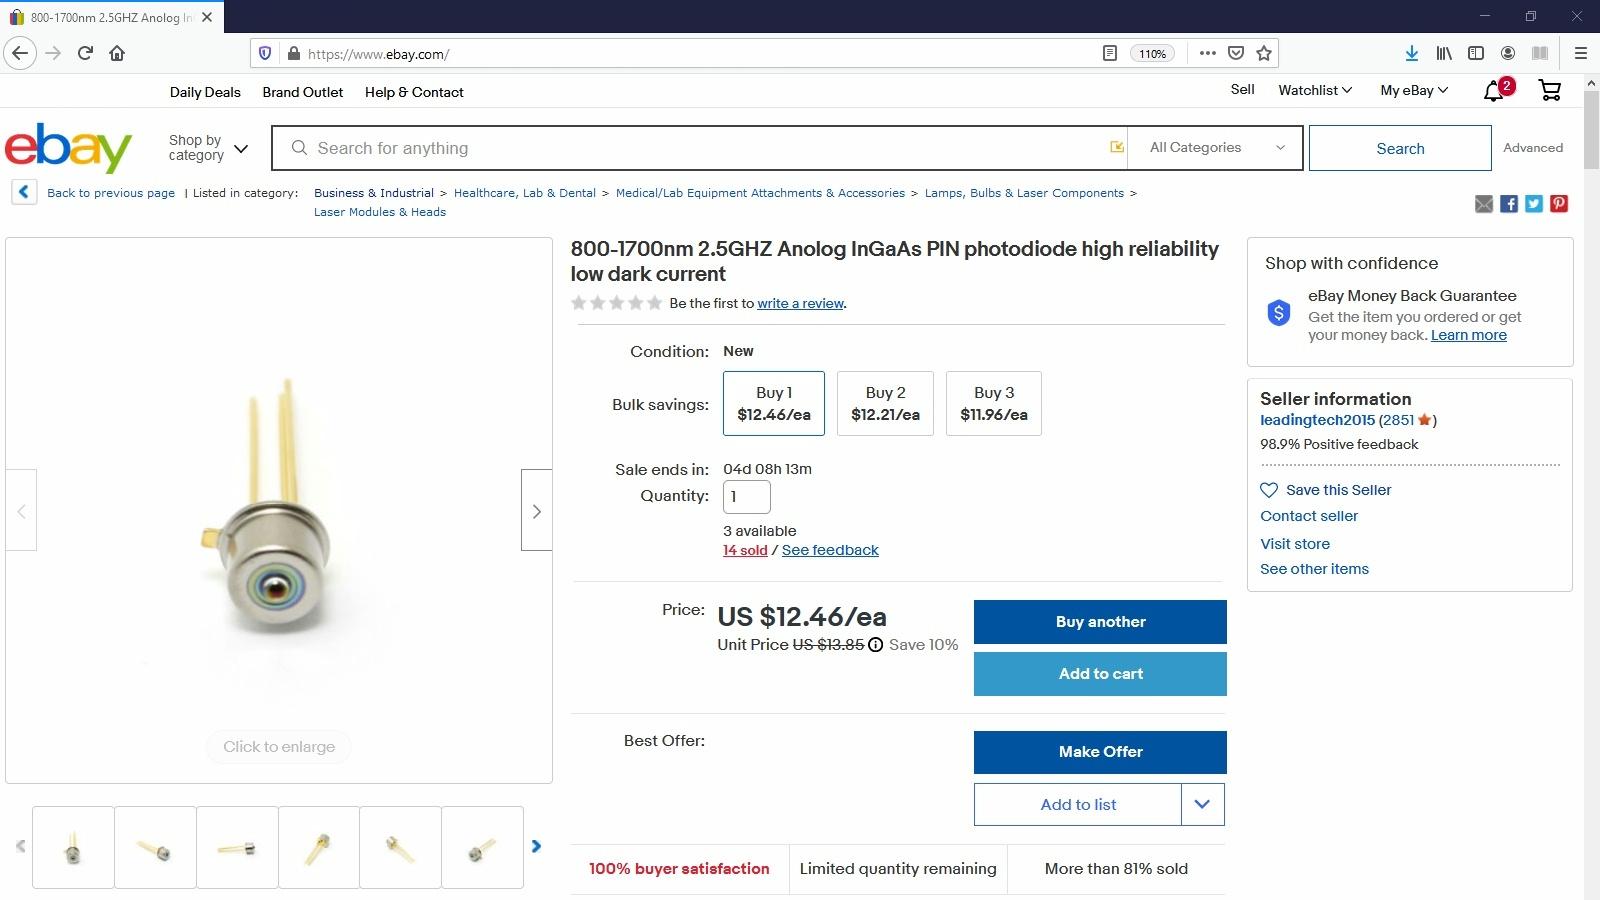
Task: Open Firefox downloads arrow icon
Action: coord(1411,53)
